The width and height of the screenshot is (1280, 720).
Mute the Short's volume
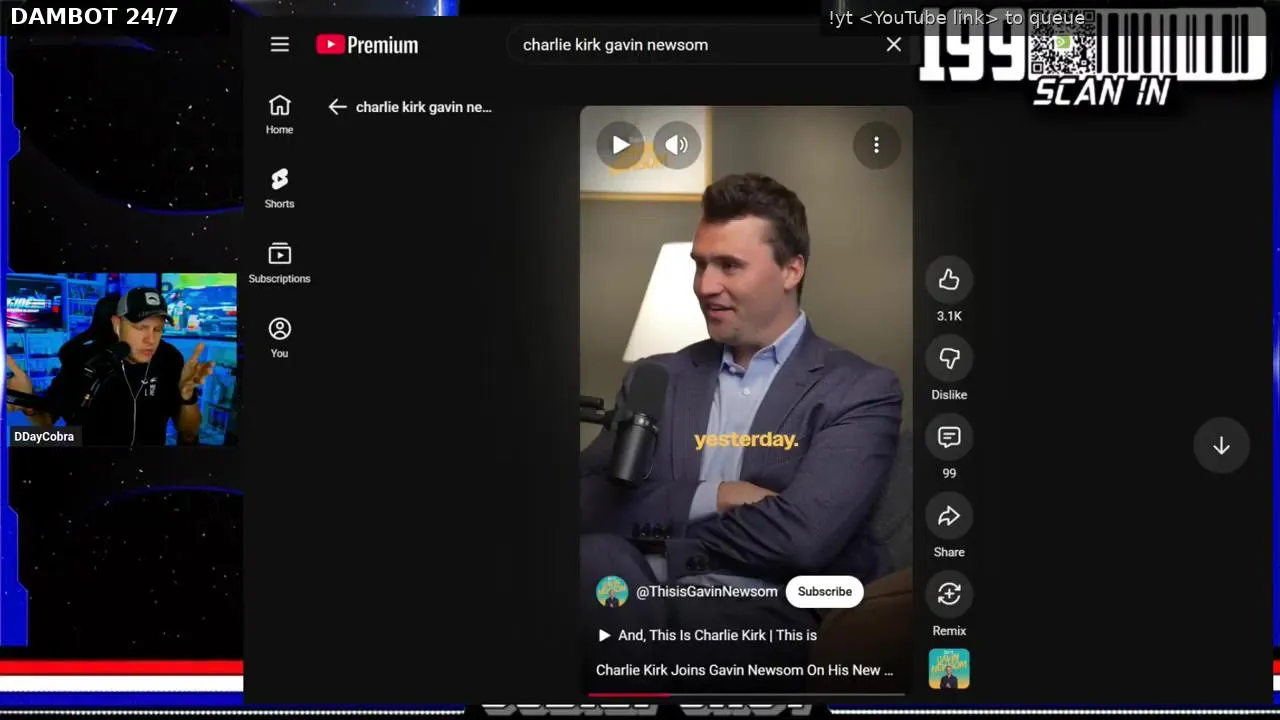677,145
